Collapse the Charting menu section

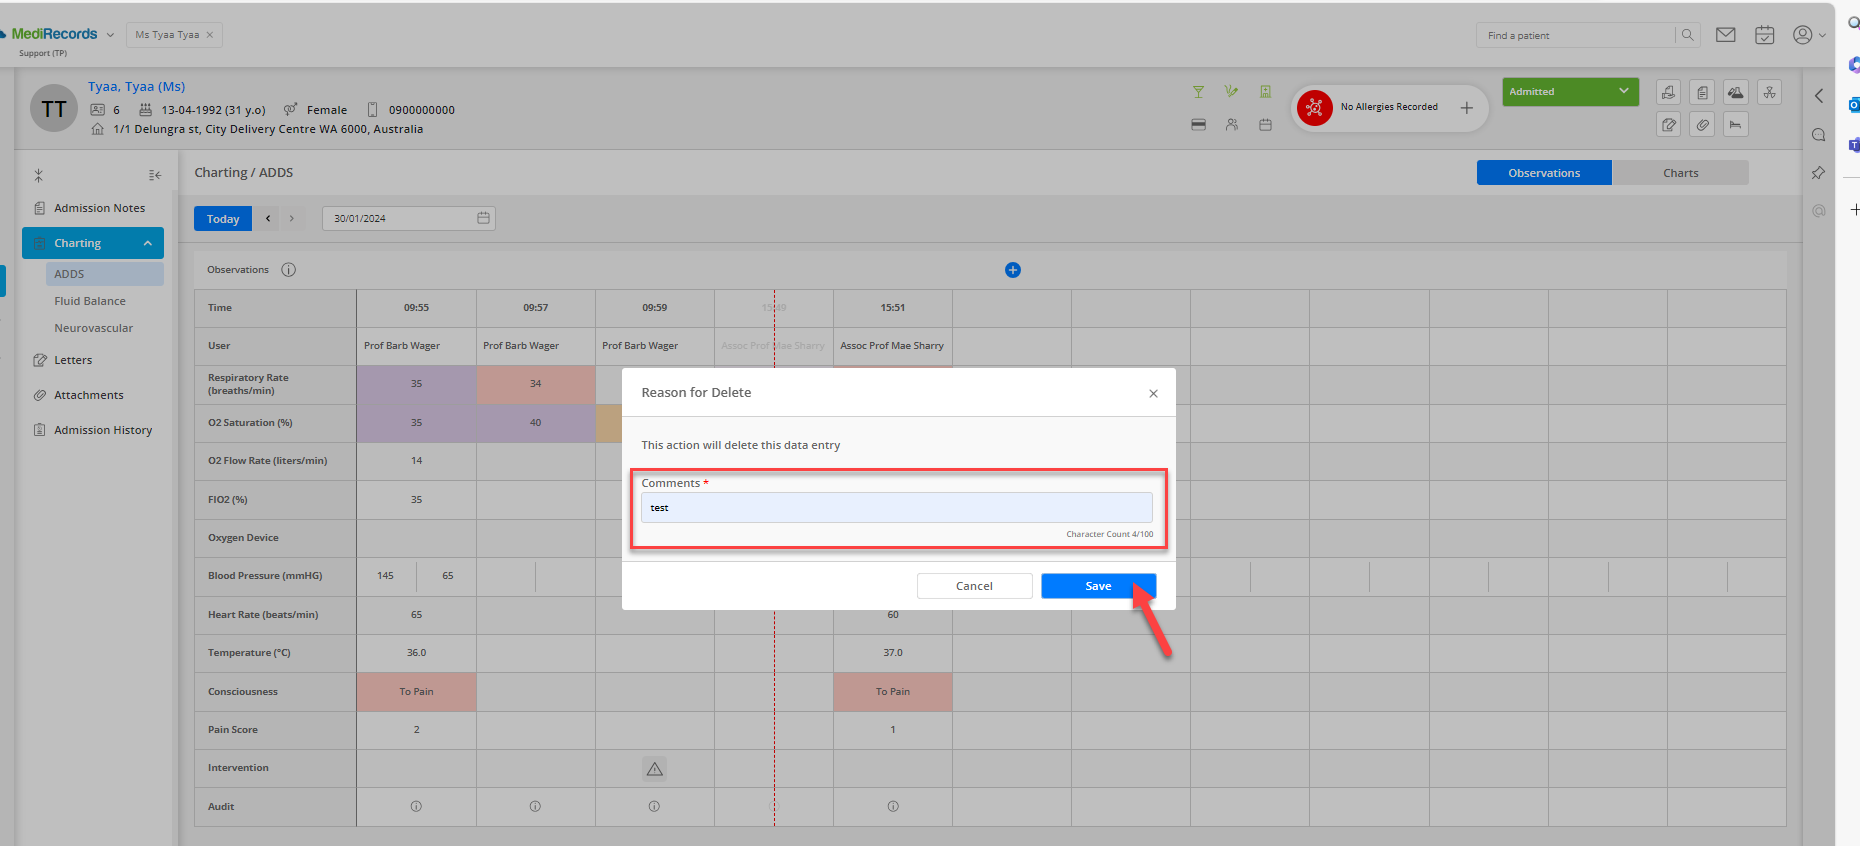tap(148, 243)
